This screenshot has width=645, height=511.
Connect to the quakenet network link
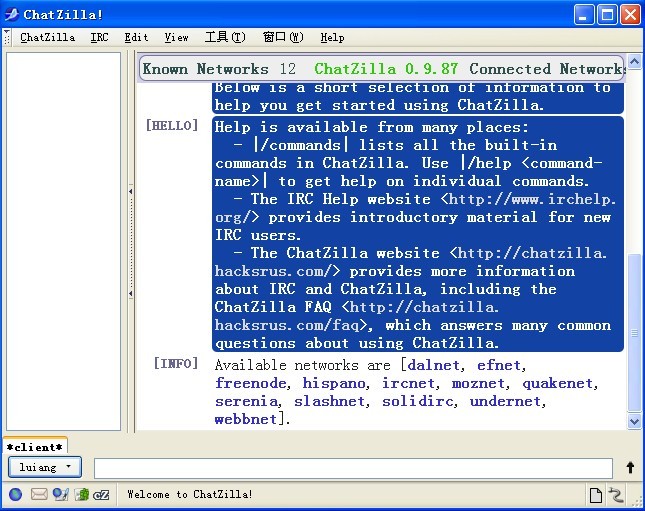[x=557, y=383]
